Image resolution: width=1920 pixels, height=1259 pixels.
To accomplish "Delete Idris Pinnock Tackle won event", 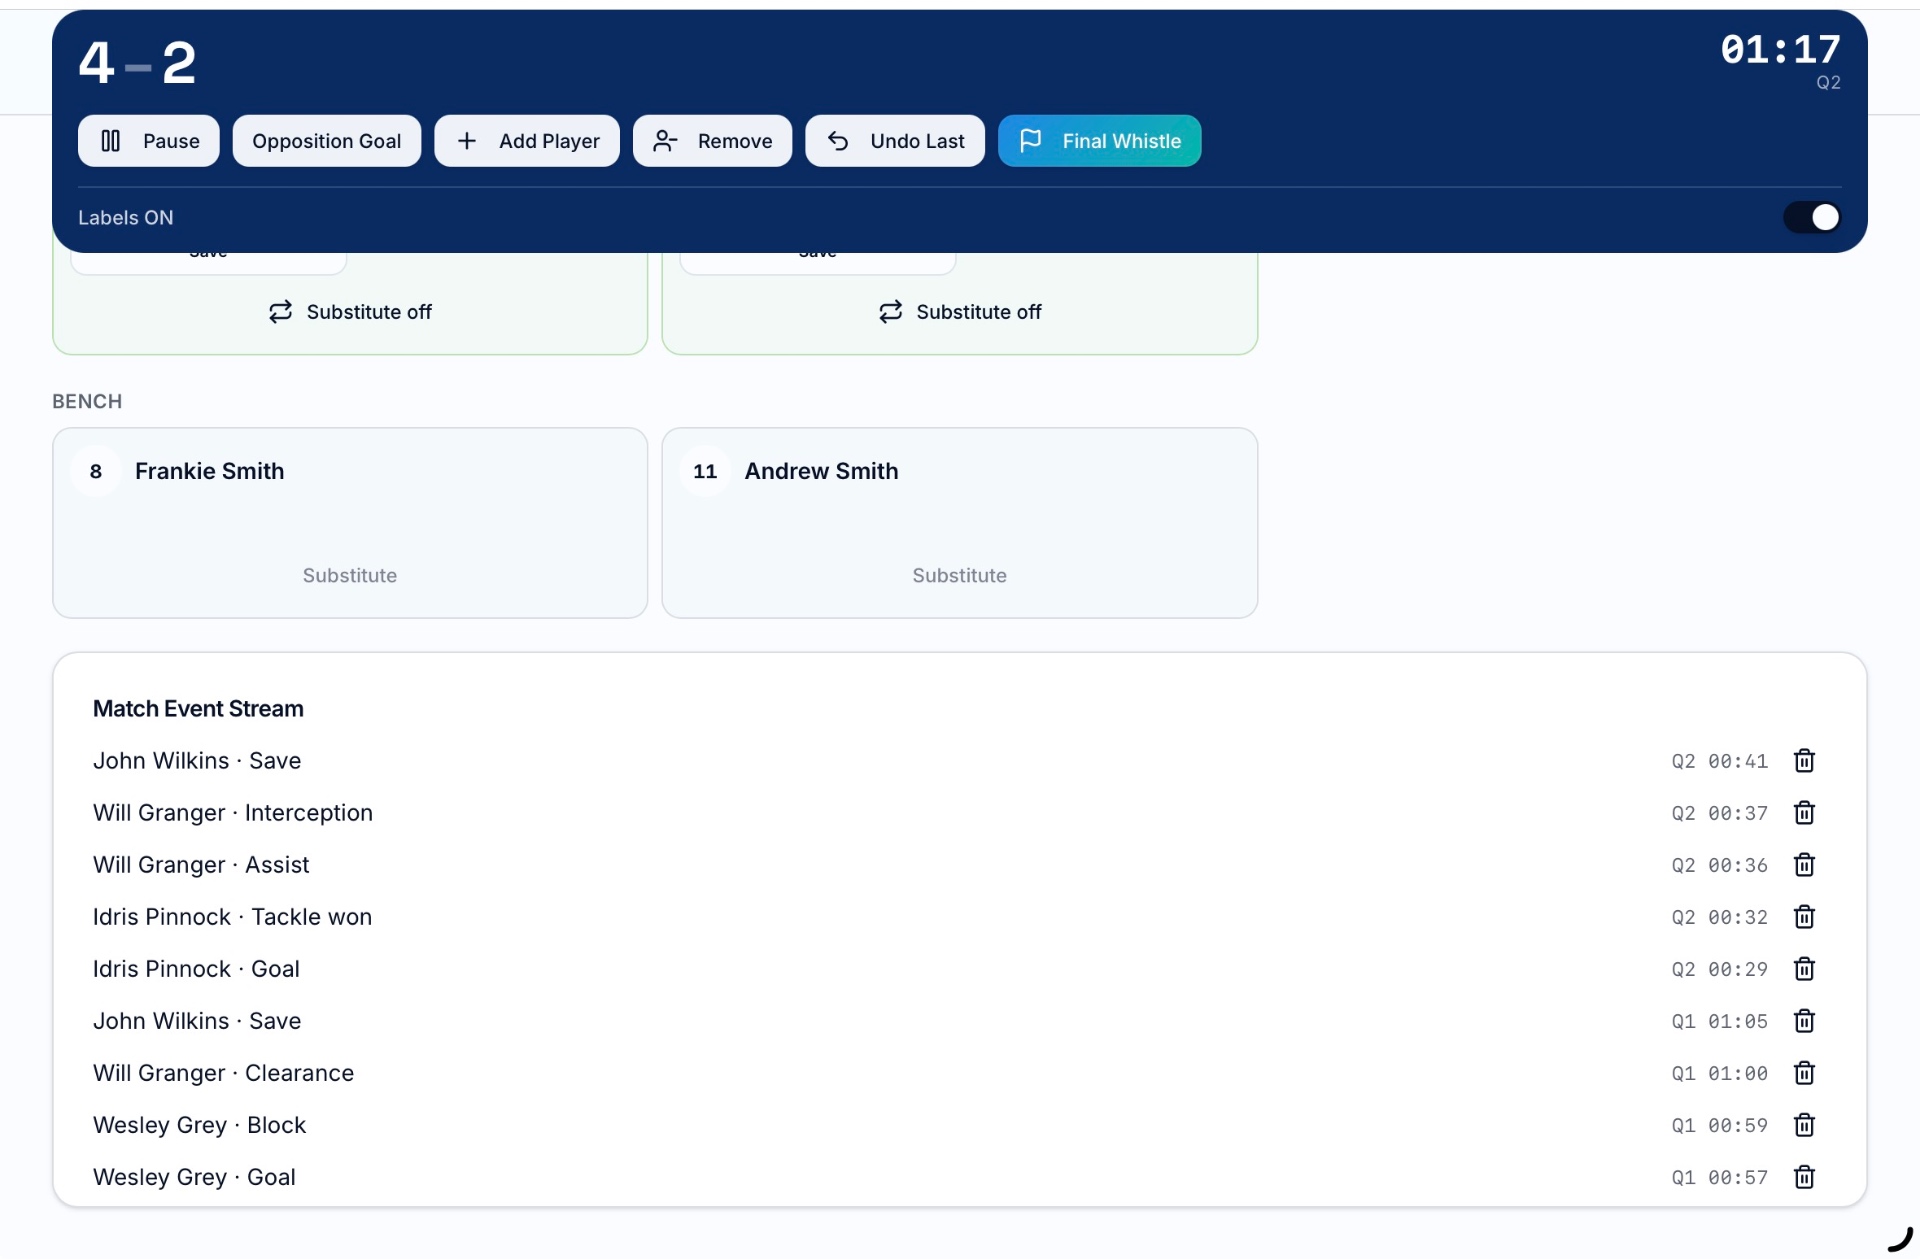I will 1804,917.
